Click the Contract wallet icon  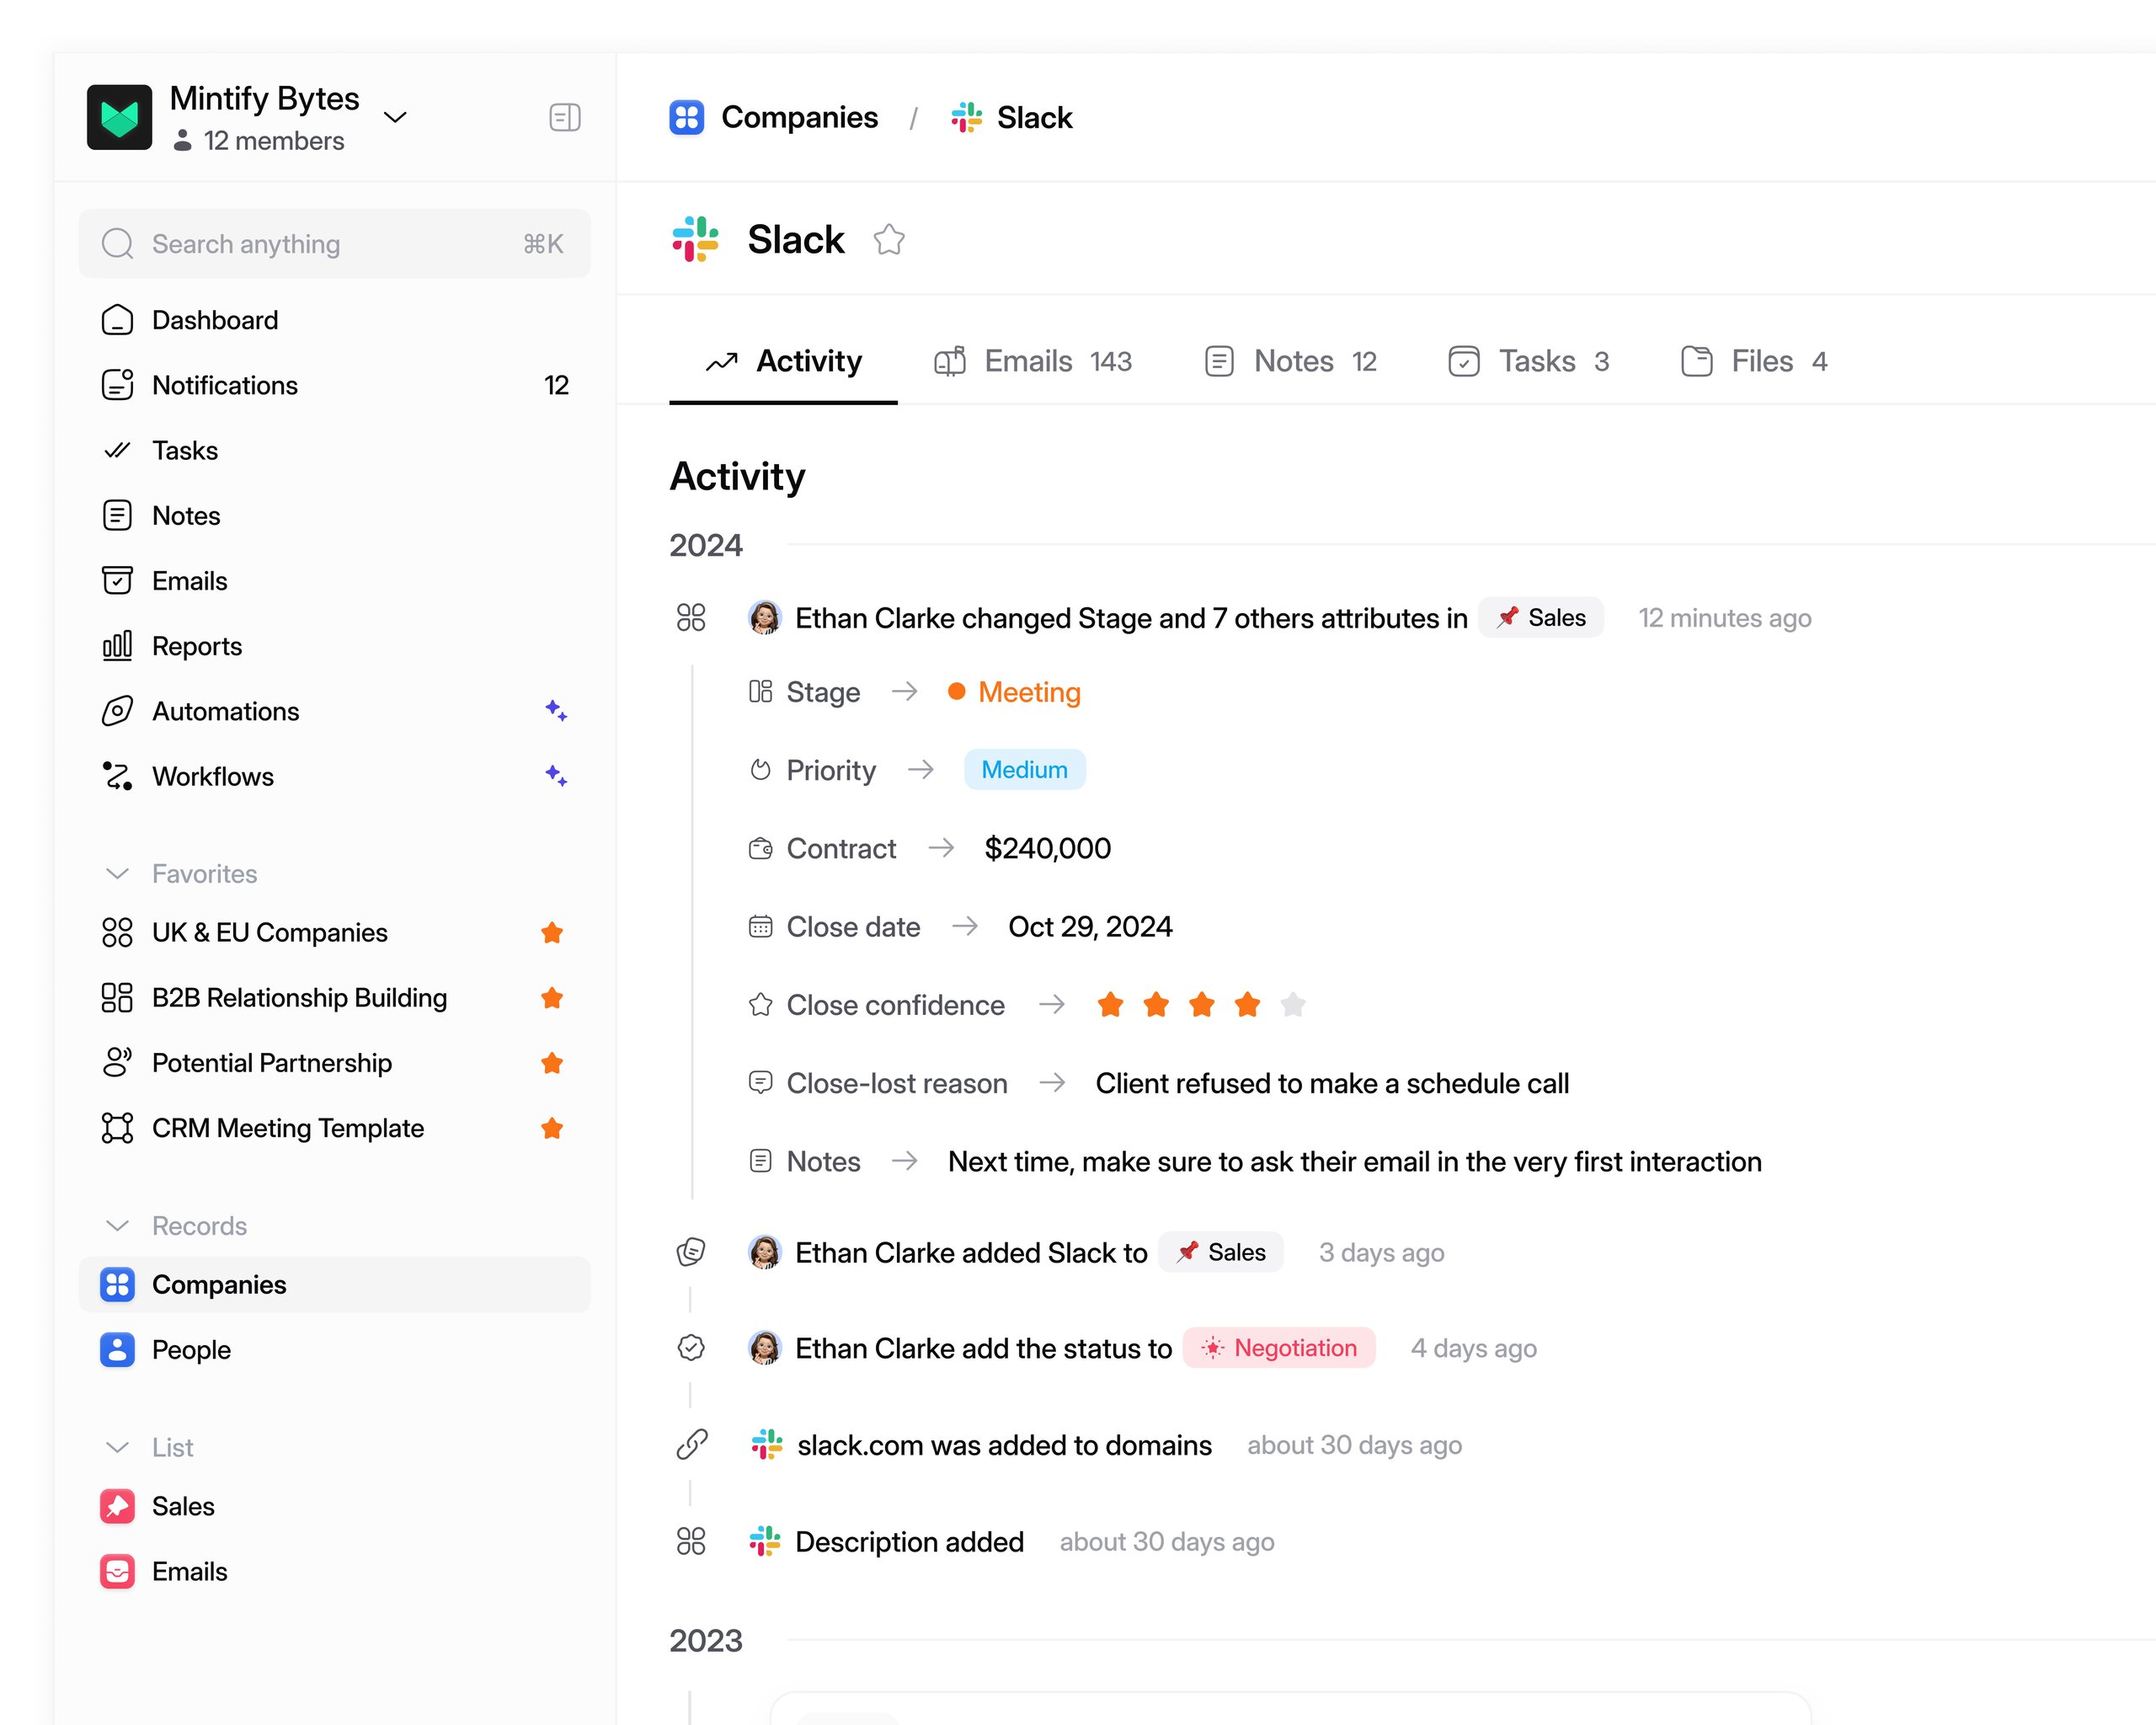761,849
